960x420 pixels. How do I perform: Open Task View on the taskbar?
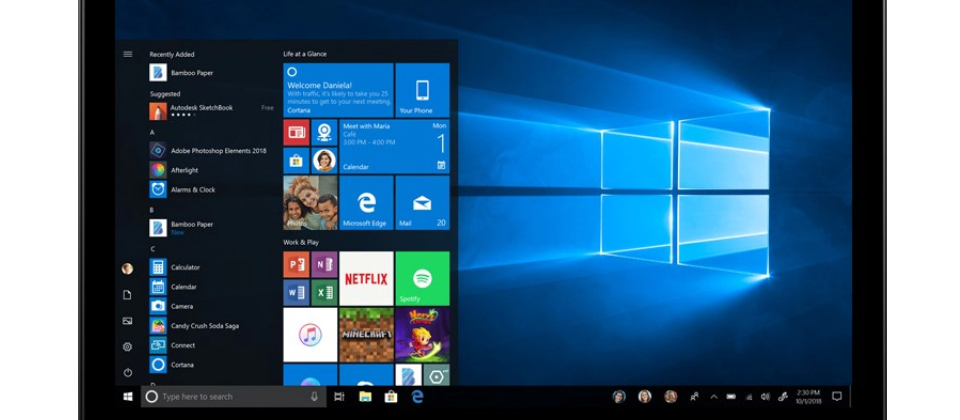tap(339, 397)
